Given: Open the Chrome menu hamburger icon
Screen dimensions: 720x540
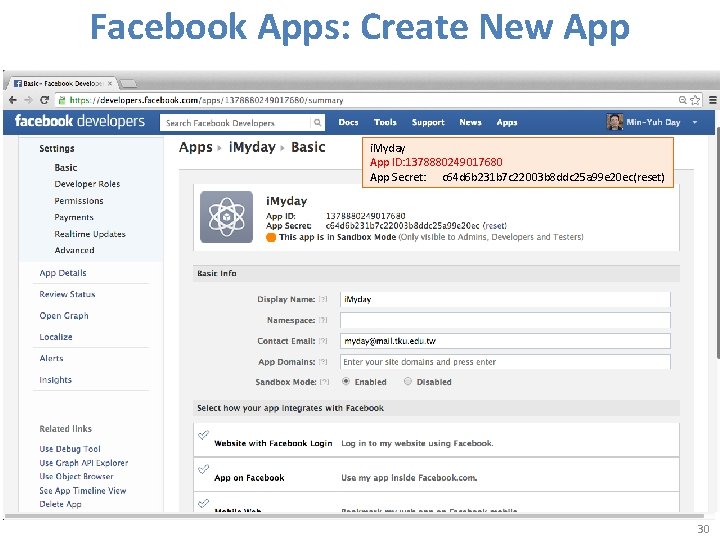Looking at the screenshot, I should click(x=713, y=100).
